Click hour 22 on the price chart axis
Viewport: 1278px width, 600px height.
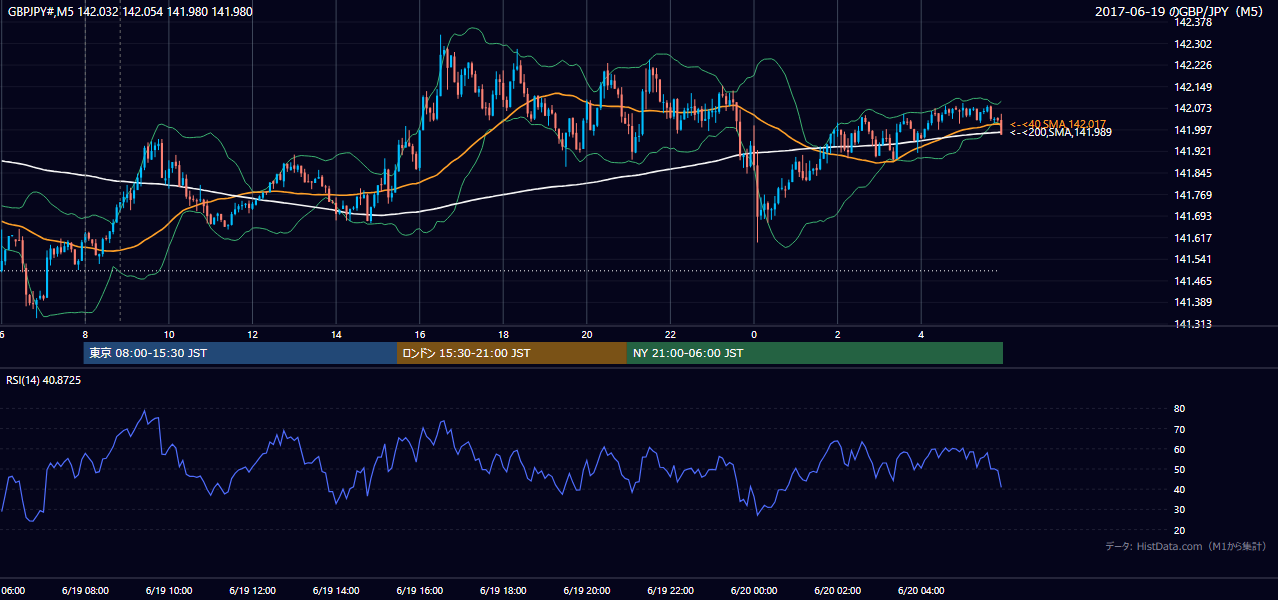click(670, 334)
